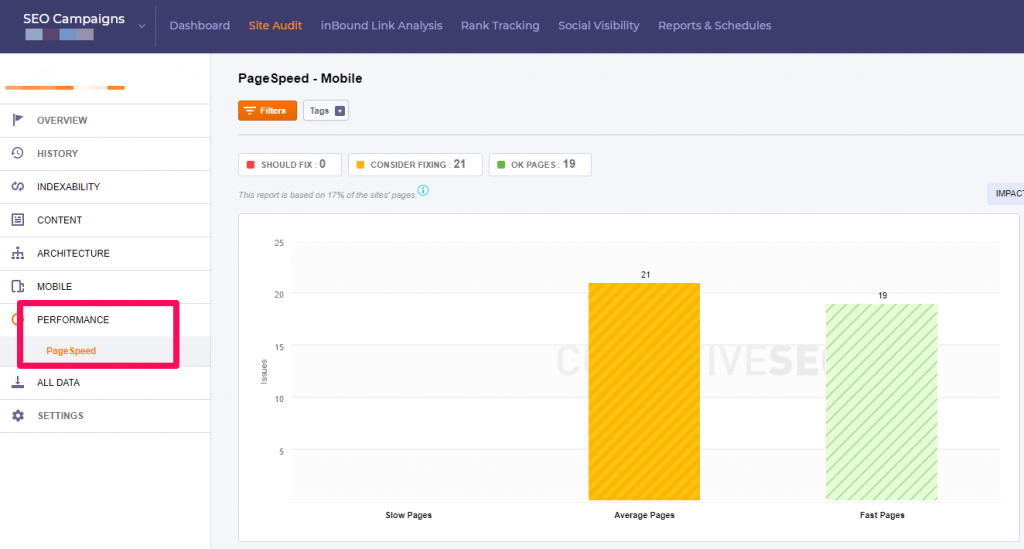This screenshot has height=549, width=1024.
Task: Click the green Fast Pages bar
Action: tap(882, 402)
